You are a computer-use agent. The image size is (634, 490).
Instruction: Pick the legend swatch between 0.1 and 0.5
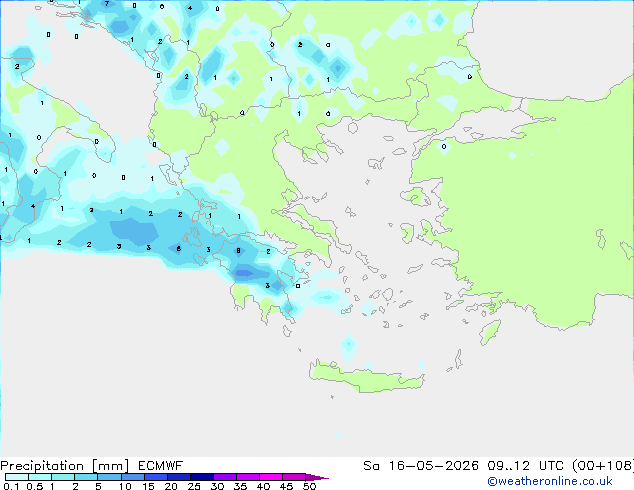[17, 477]
